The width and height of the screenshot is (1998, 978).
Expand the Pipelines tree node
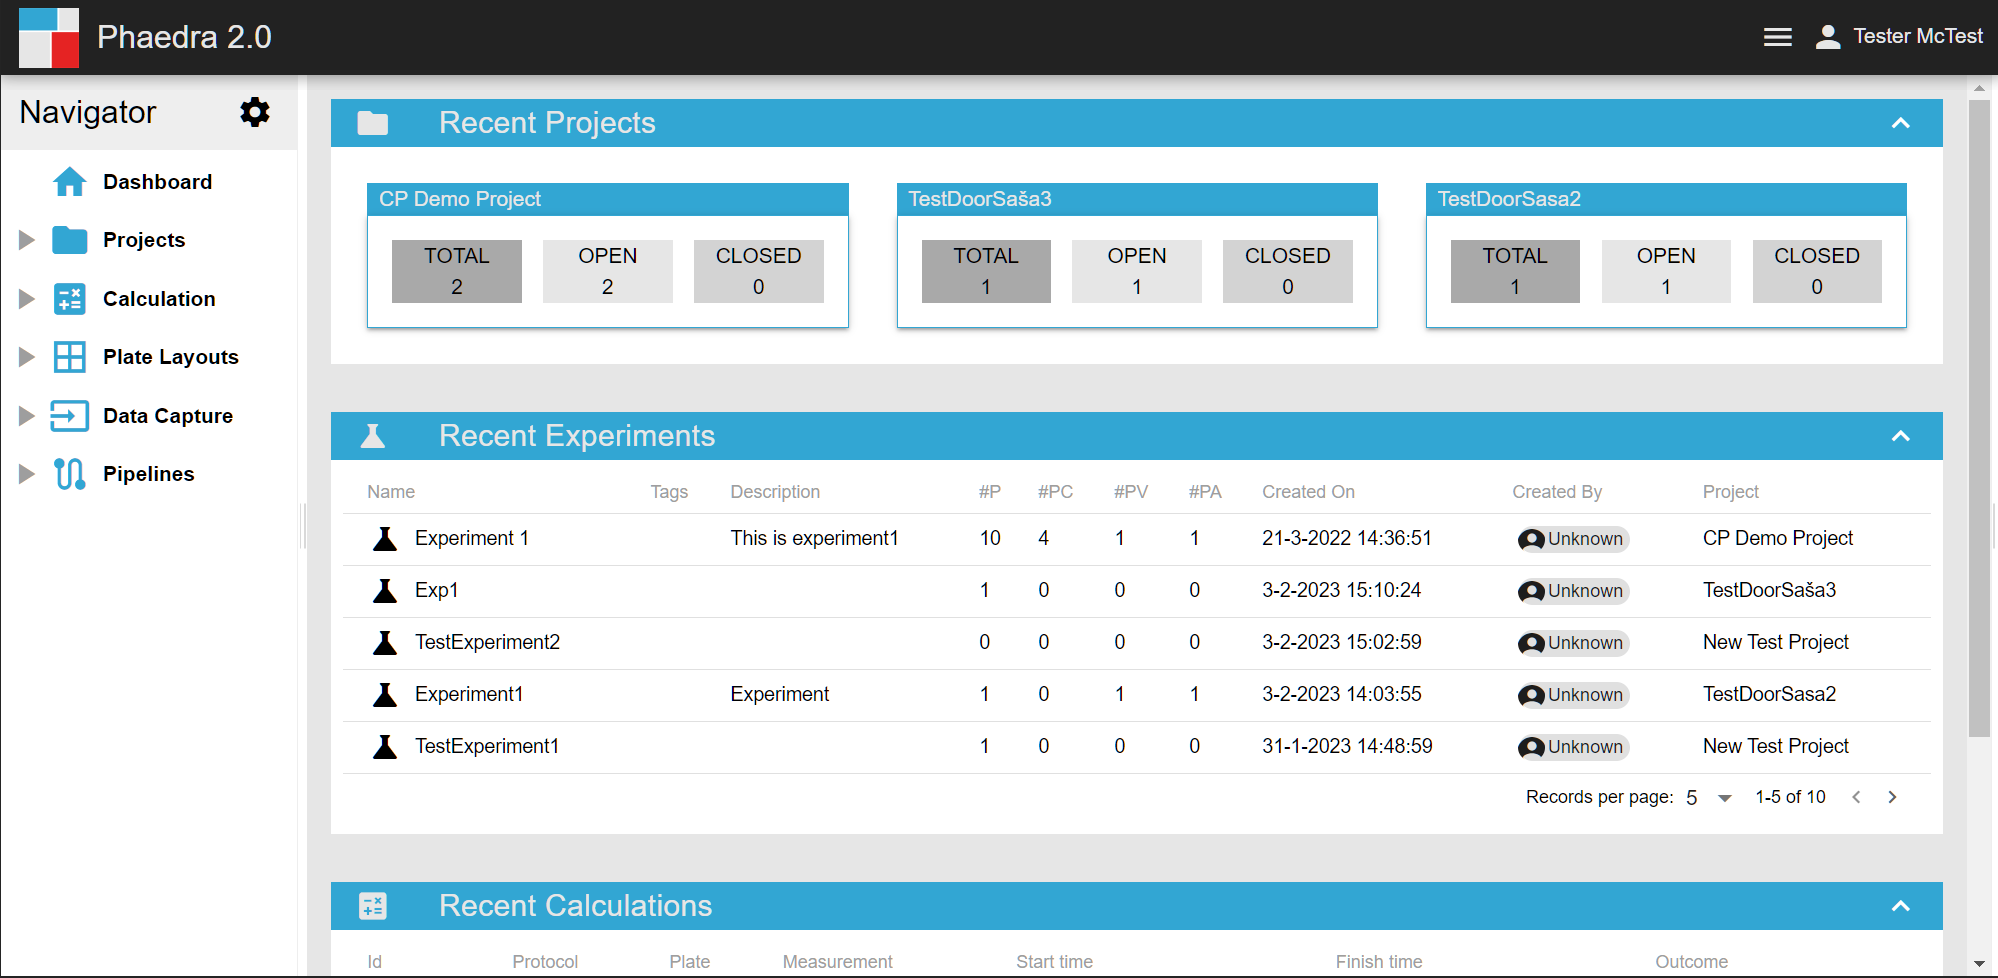(x=27, y=474)
